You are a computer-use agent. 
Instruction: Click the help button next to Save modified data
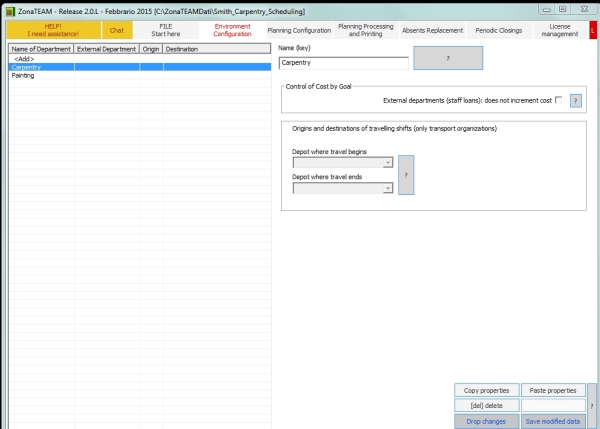pos(592,406)
